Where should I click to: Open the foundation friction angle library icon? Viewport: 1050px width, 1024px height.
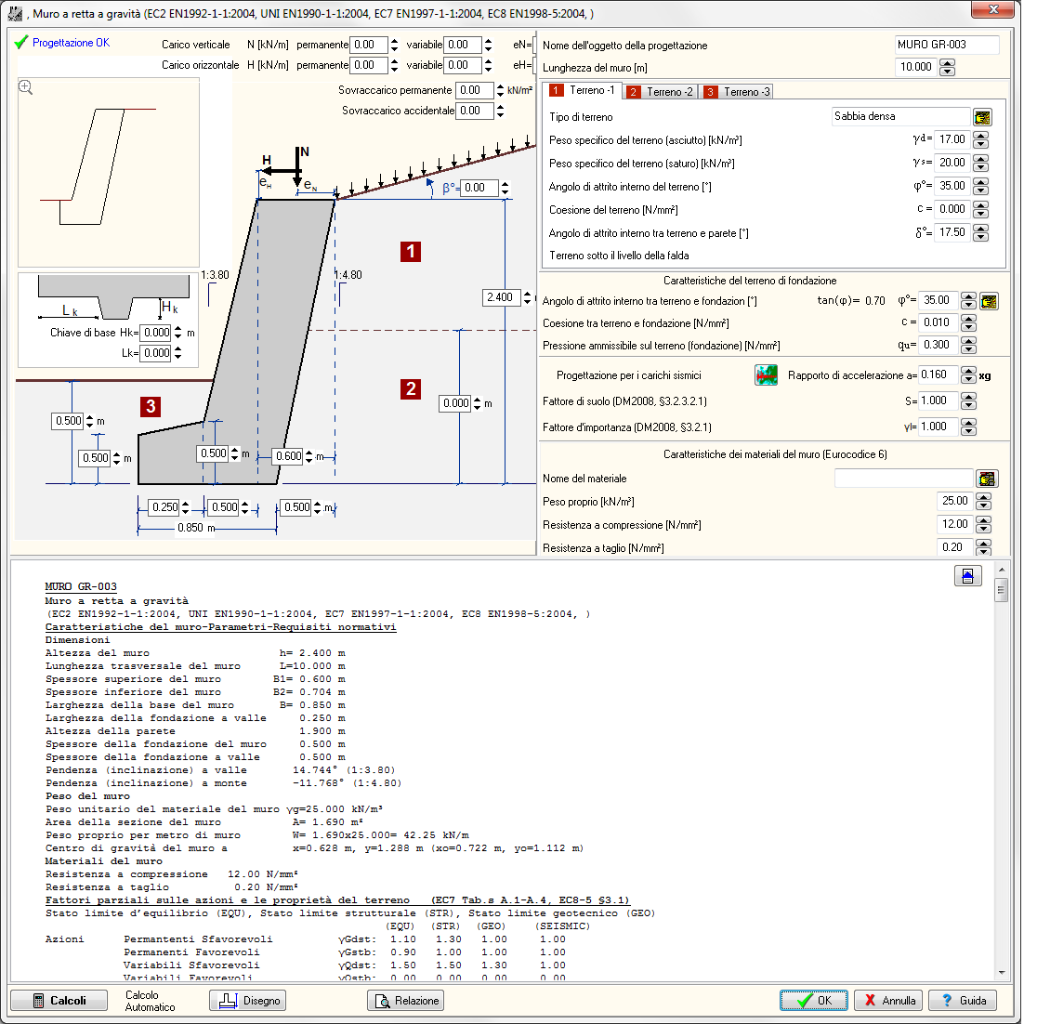click(x=989, y=301)
